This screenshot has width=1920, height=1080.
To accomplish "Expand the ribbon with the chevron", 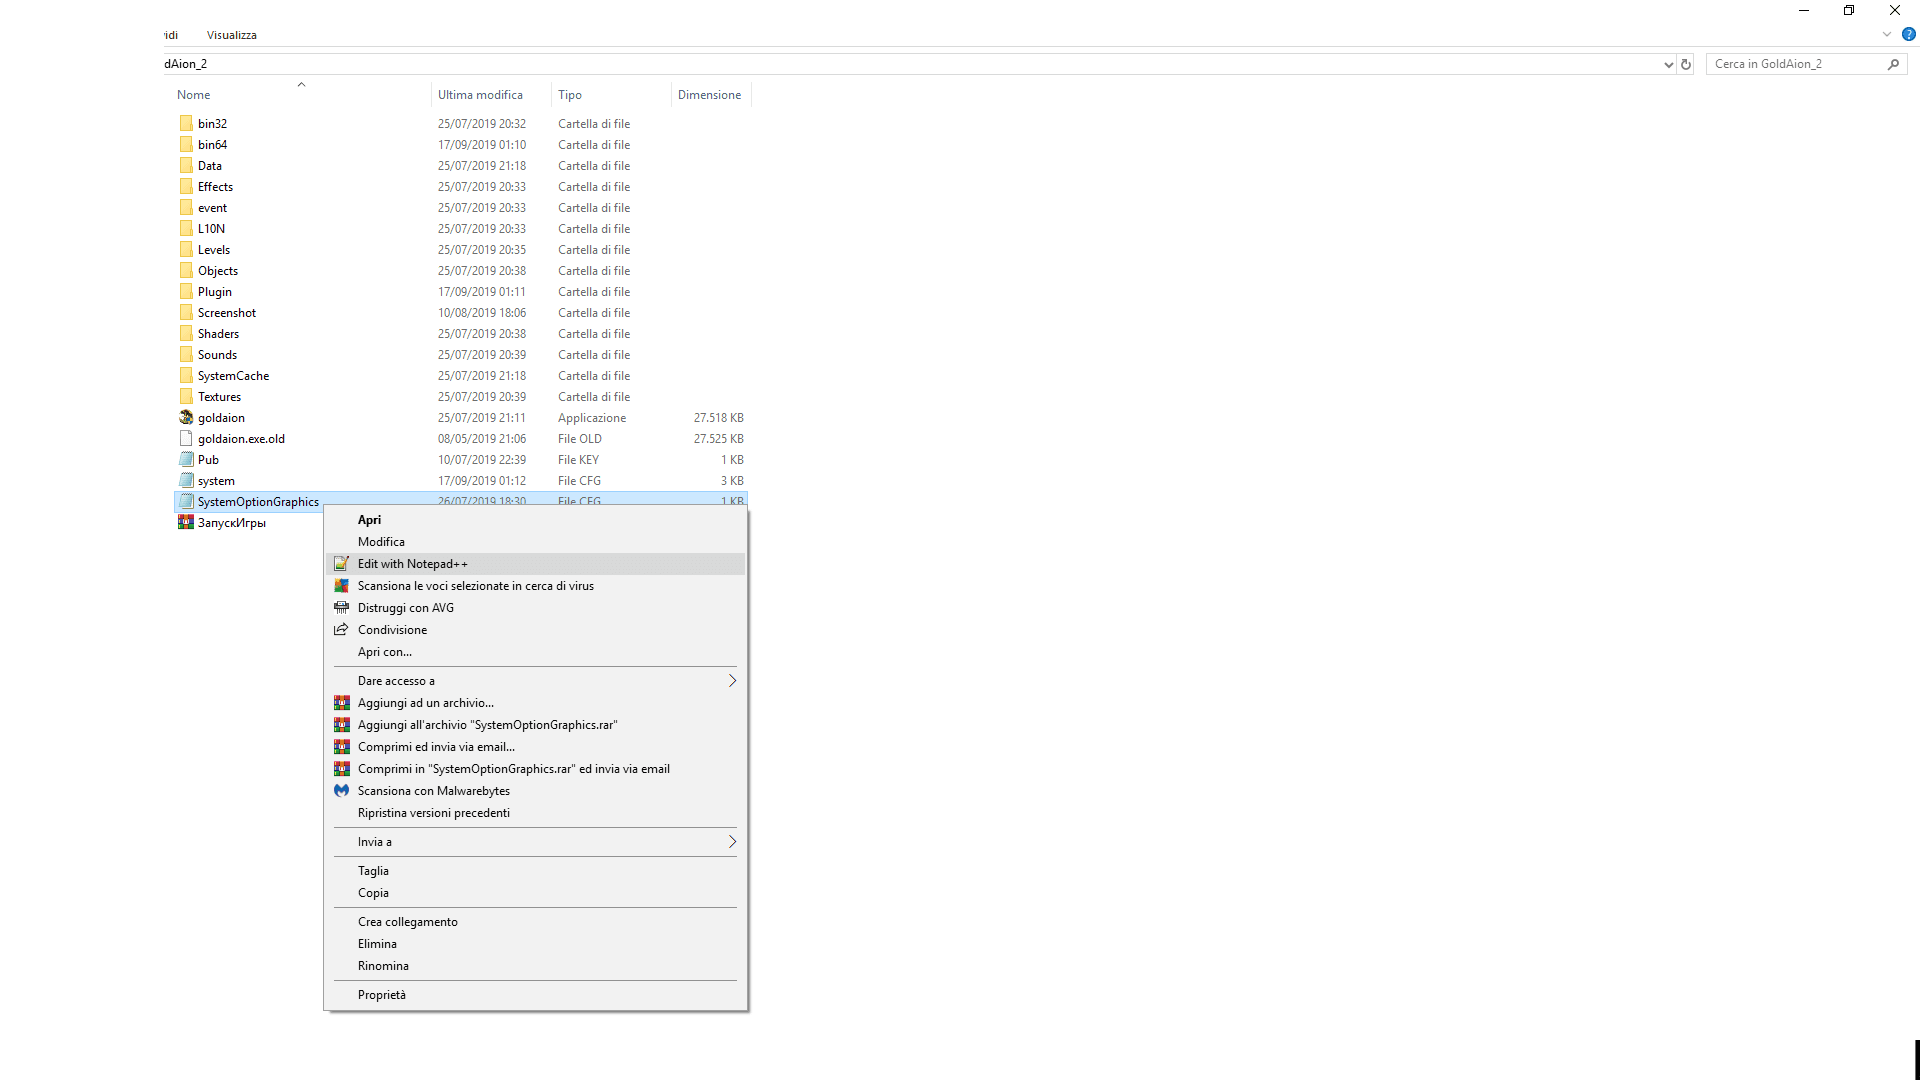I will click(x=1887, y=34).
